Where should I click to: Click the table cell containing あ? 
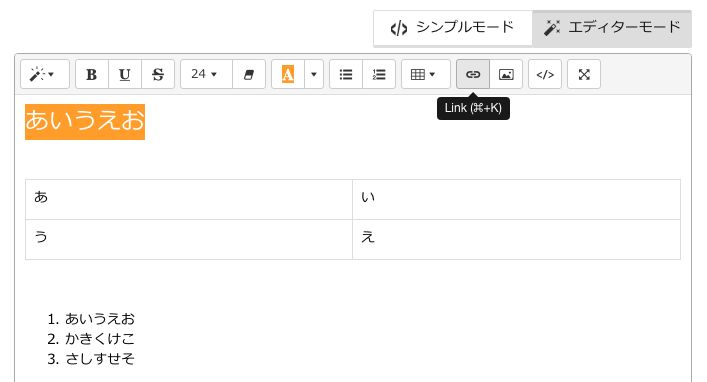point(189,199)
